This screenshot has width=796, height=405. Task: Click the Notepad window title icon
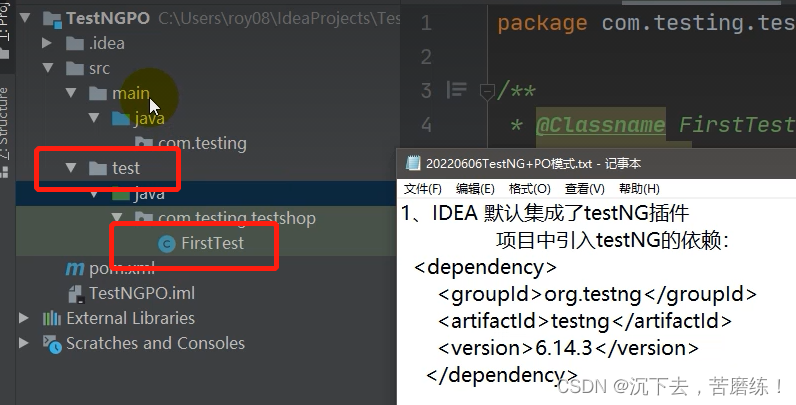pos(413,163)
